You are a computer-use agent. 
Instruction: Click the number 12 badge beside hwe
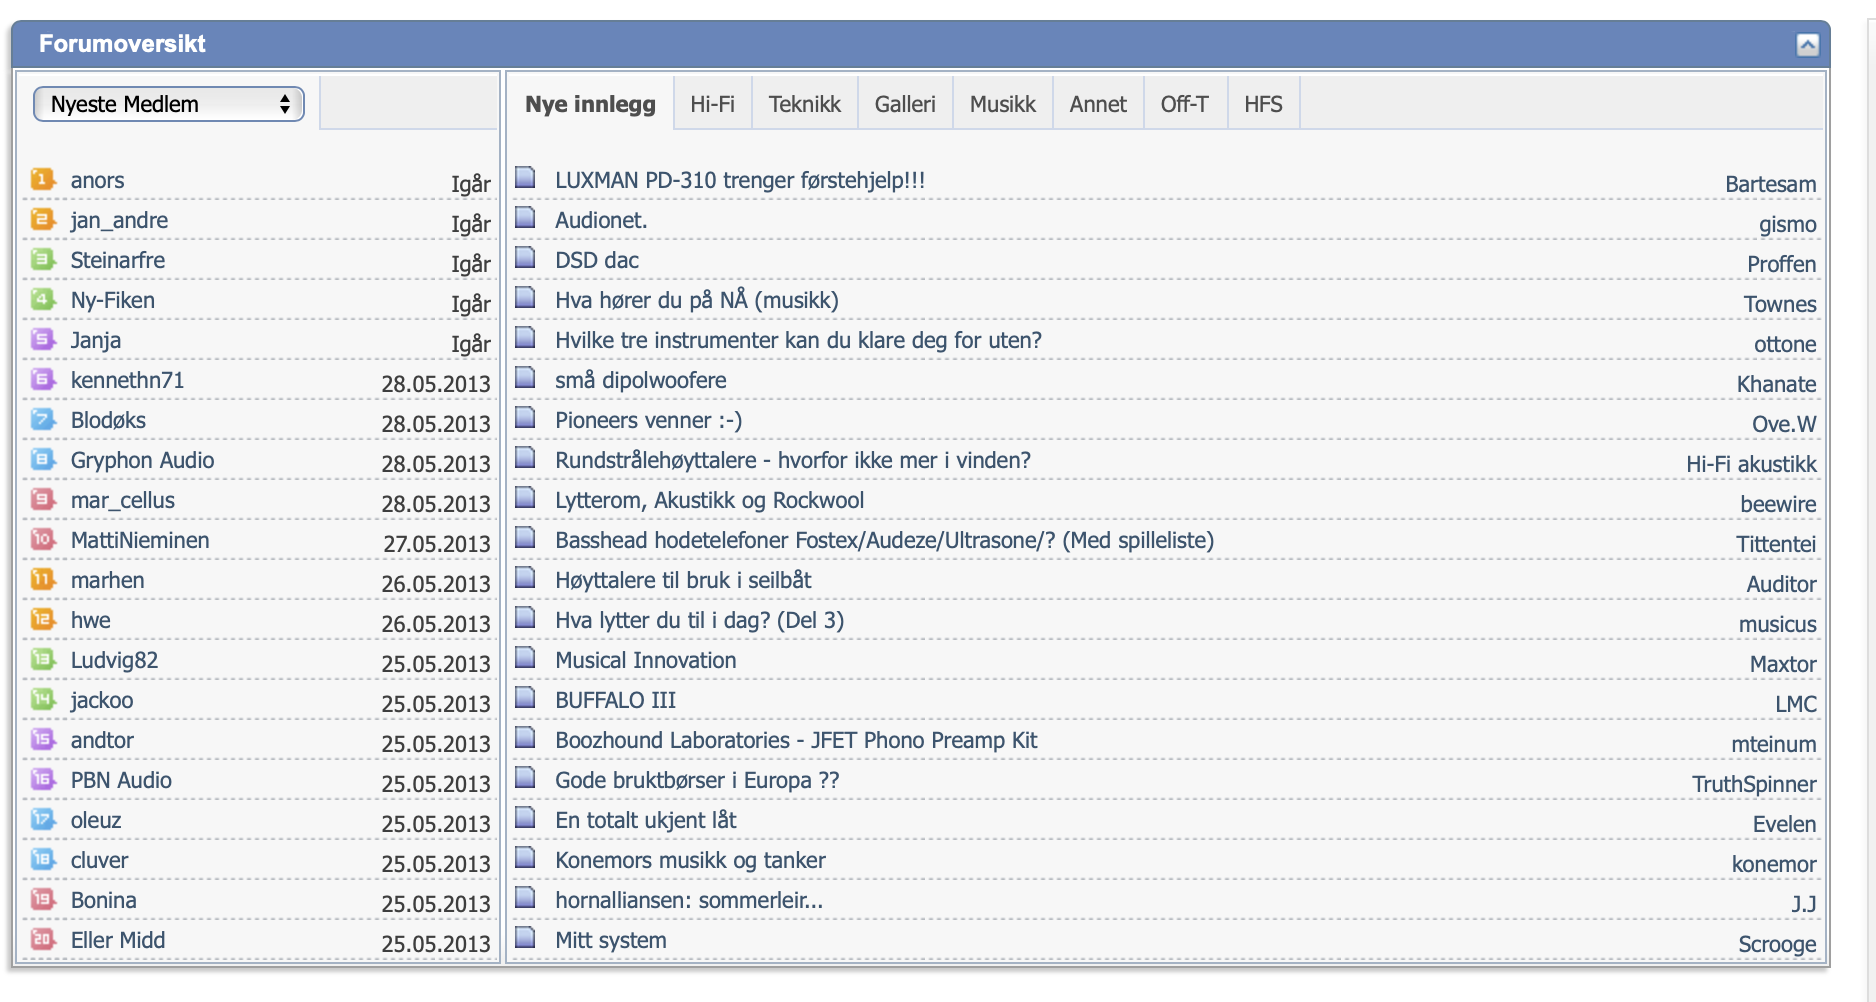42,619
